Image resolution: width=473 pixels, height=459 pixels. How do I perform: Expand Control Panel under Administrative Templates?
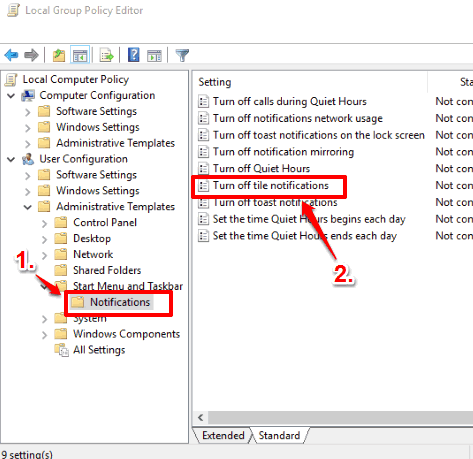44,223
